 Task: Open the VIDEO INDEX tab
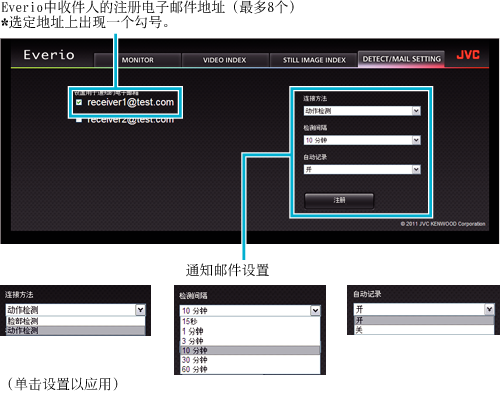point(224,60)
